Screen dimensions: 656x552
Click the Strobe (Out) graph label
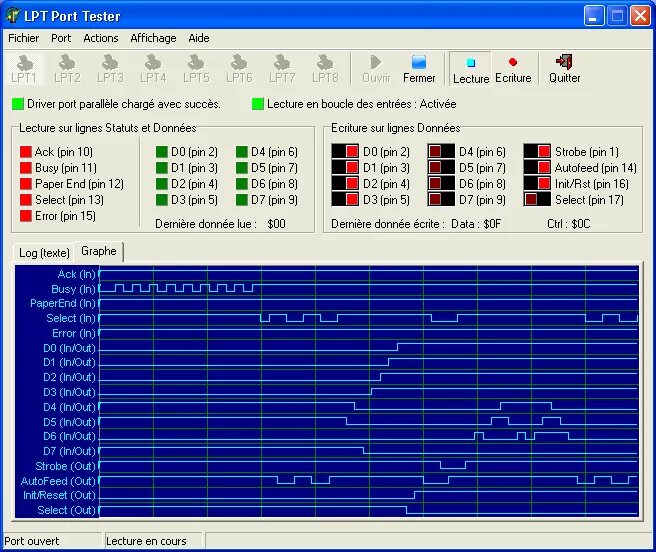click(66, 466)
